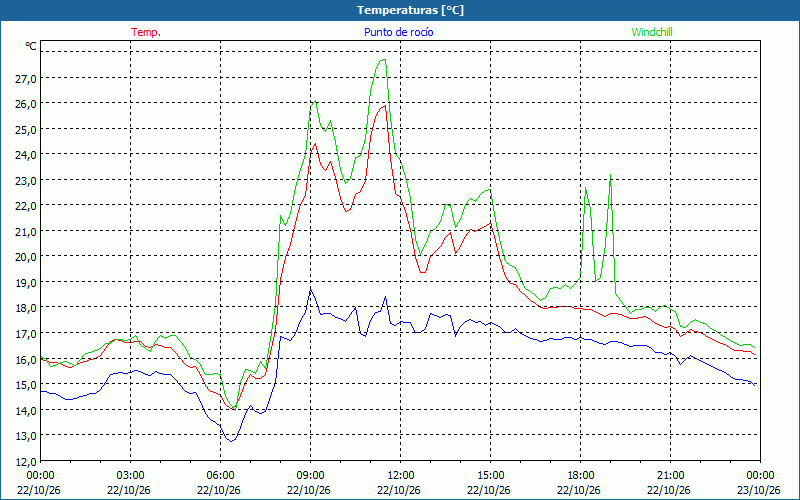
Task: Click the 06:00 time axis label
Action: 220,475
